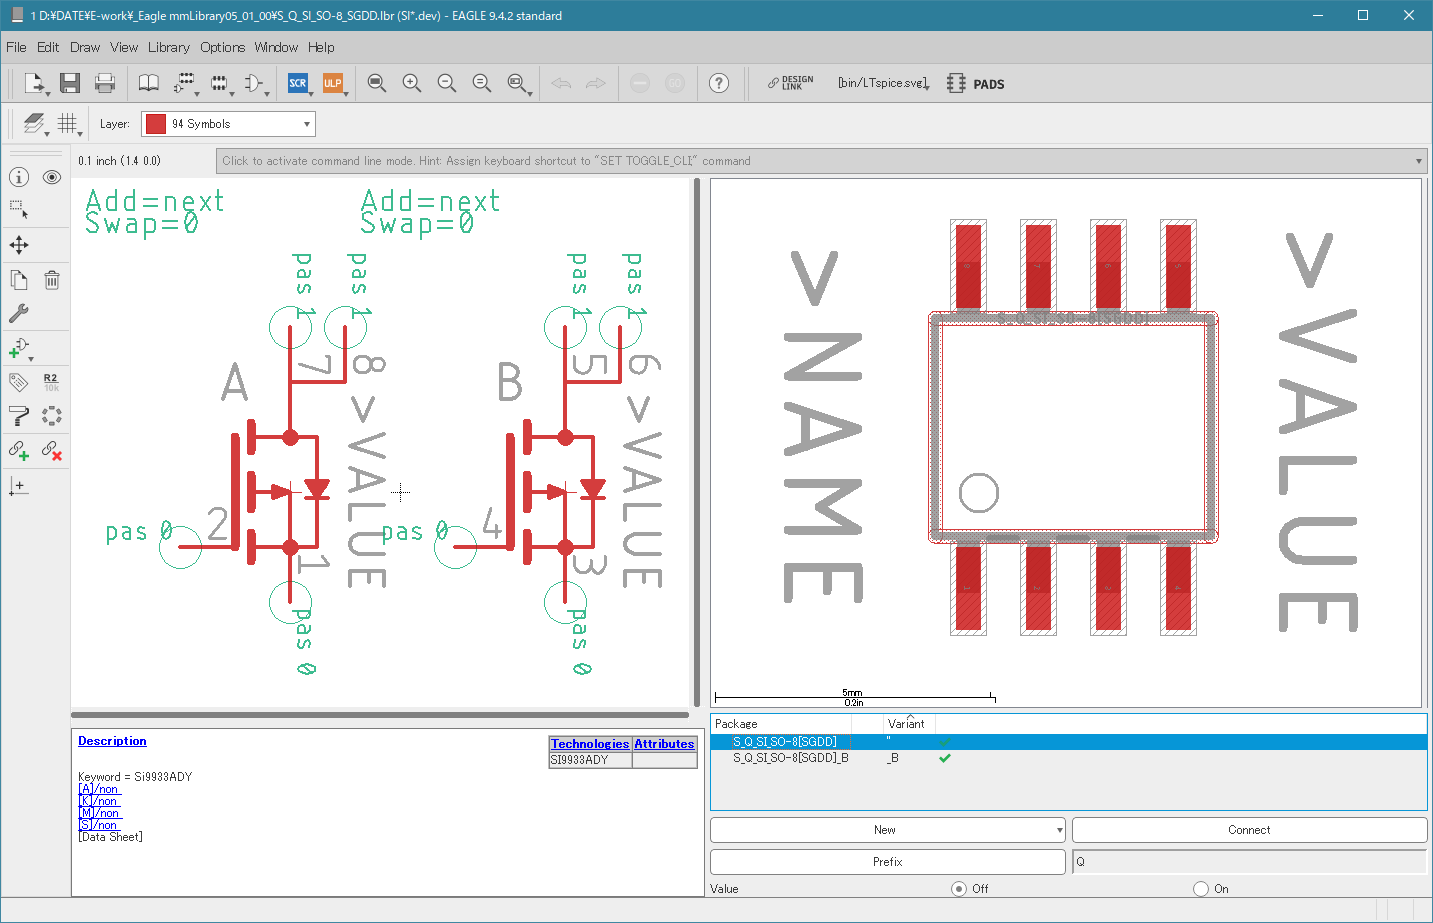The width and height of the screenshot is (1433, 923).
Task: Open the Grid settings icon
Action: pyautogui.click(x=67, y=123)
